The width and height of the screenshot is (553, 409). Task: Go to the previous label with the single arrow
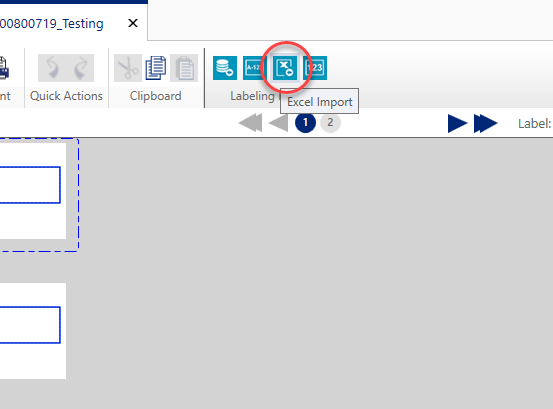pyautogui.click(x=278, y=123)
